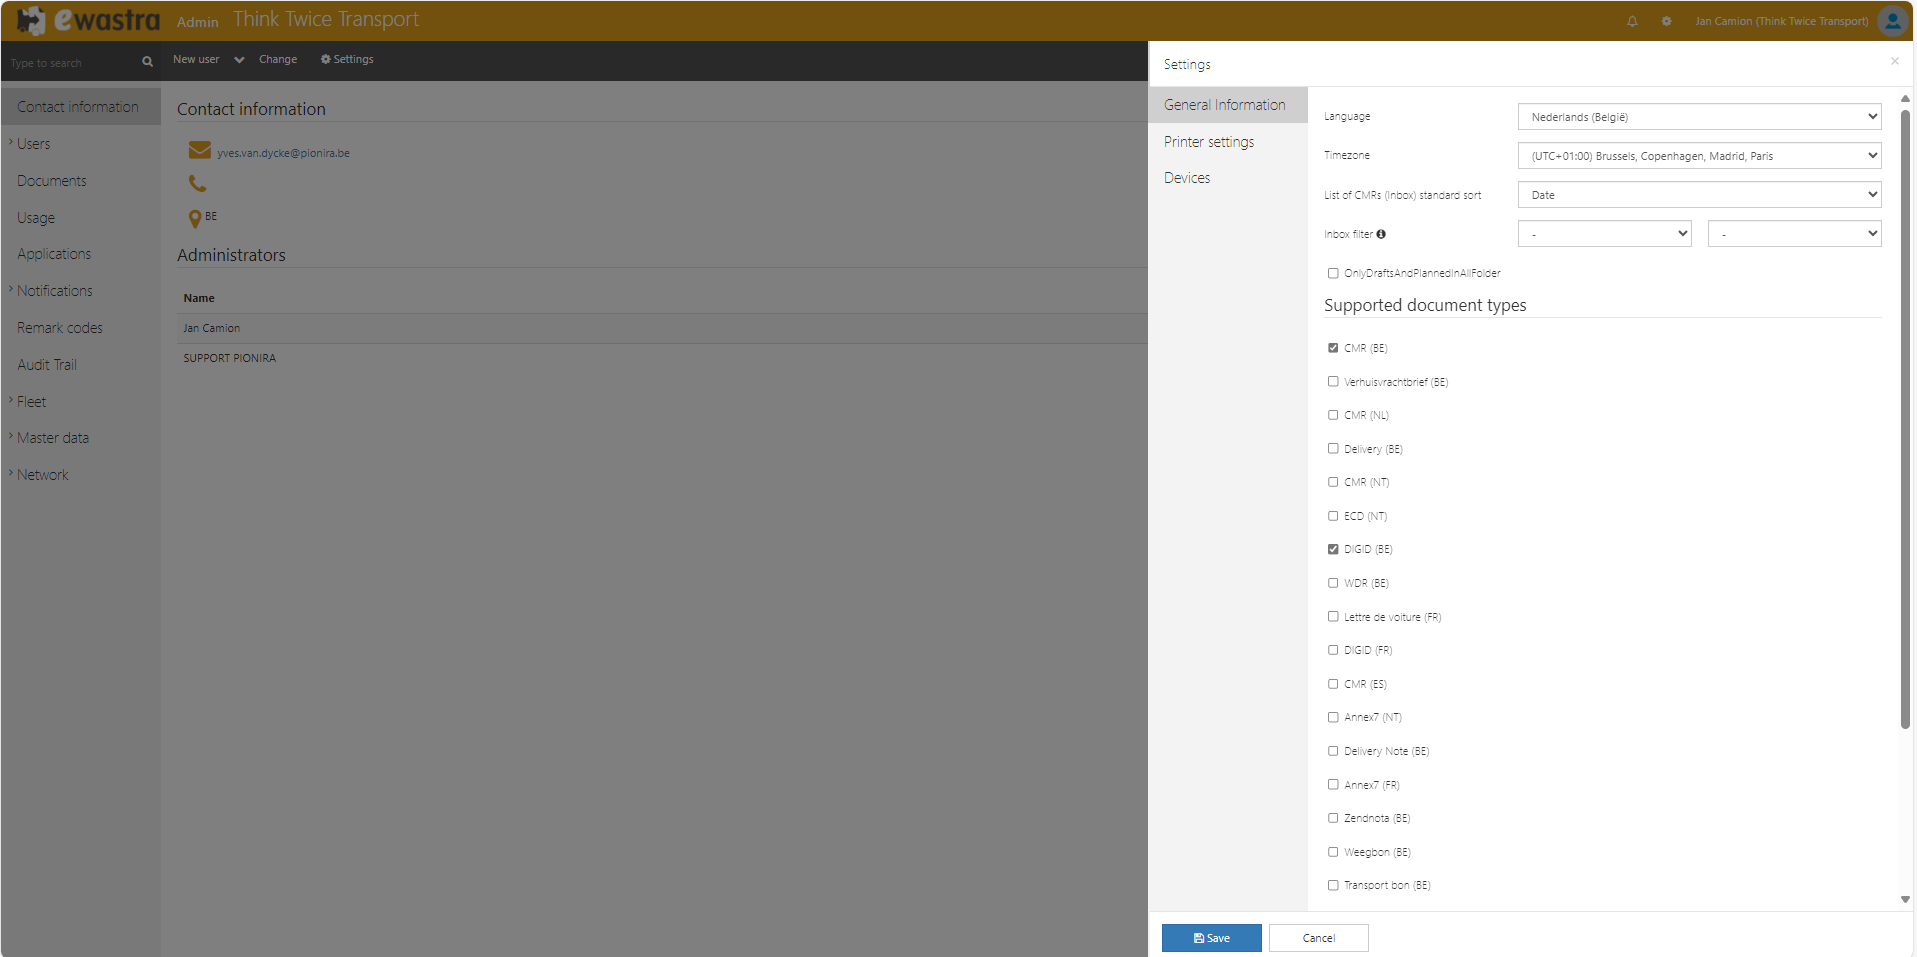This screenshot has width=1917, height=957.
Task: Click the user avatar icon top right
Action: click(1893, 21)
